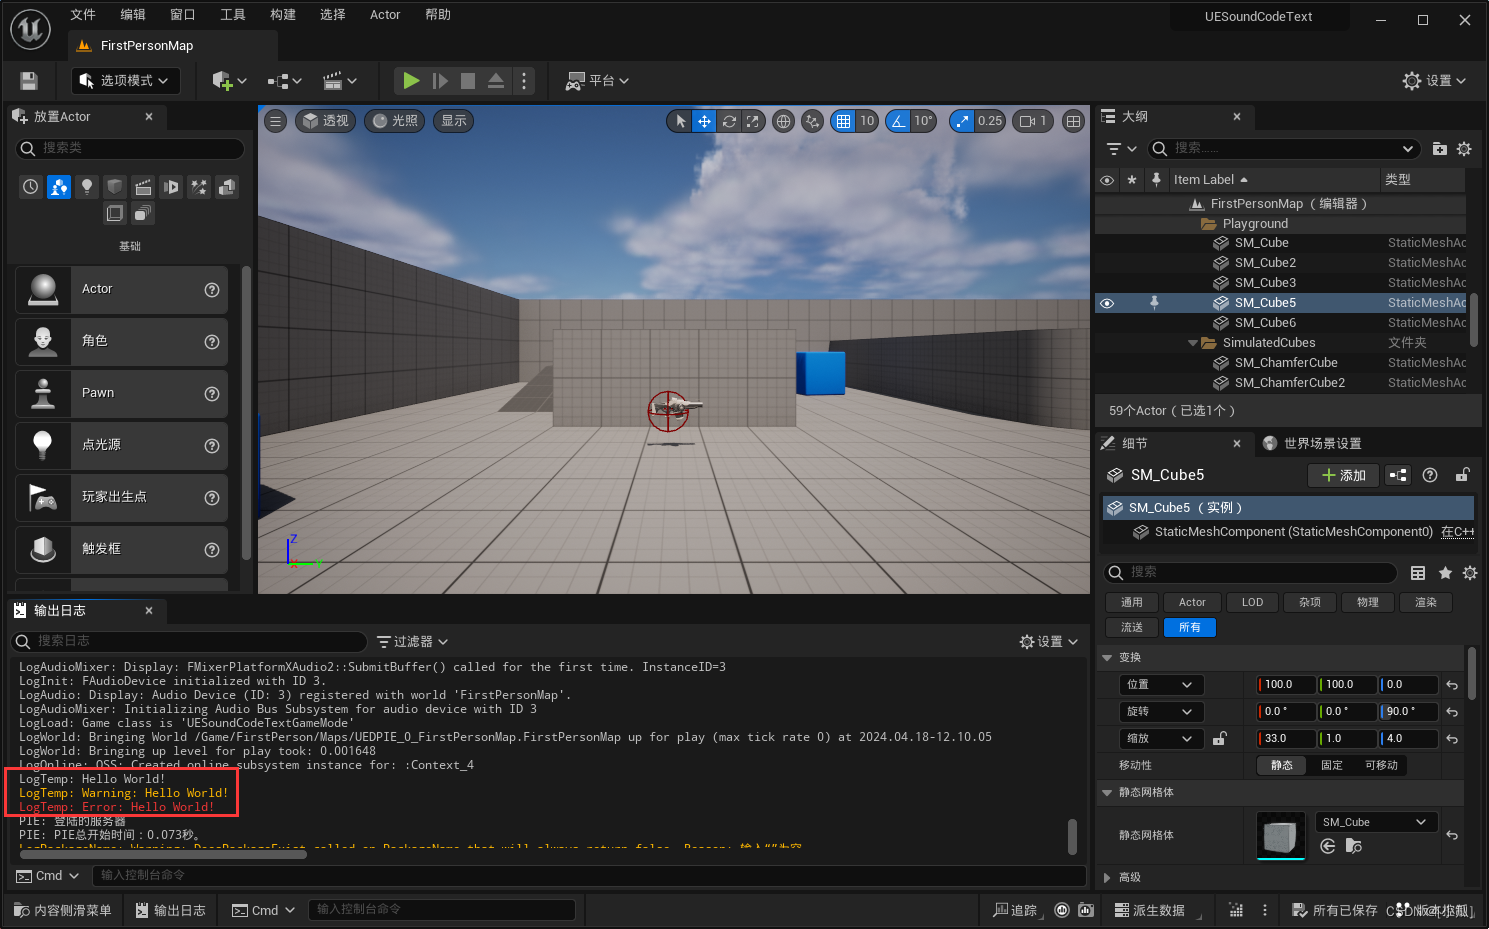1489x929 pixels.
Task: Create a new folder in outliner
Action: (1440, 149)
